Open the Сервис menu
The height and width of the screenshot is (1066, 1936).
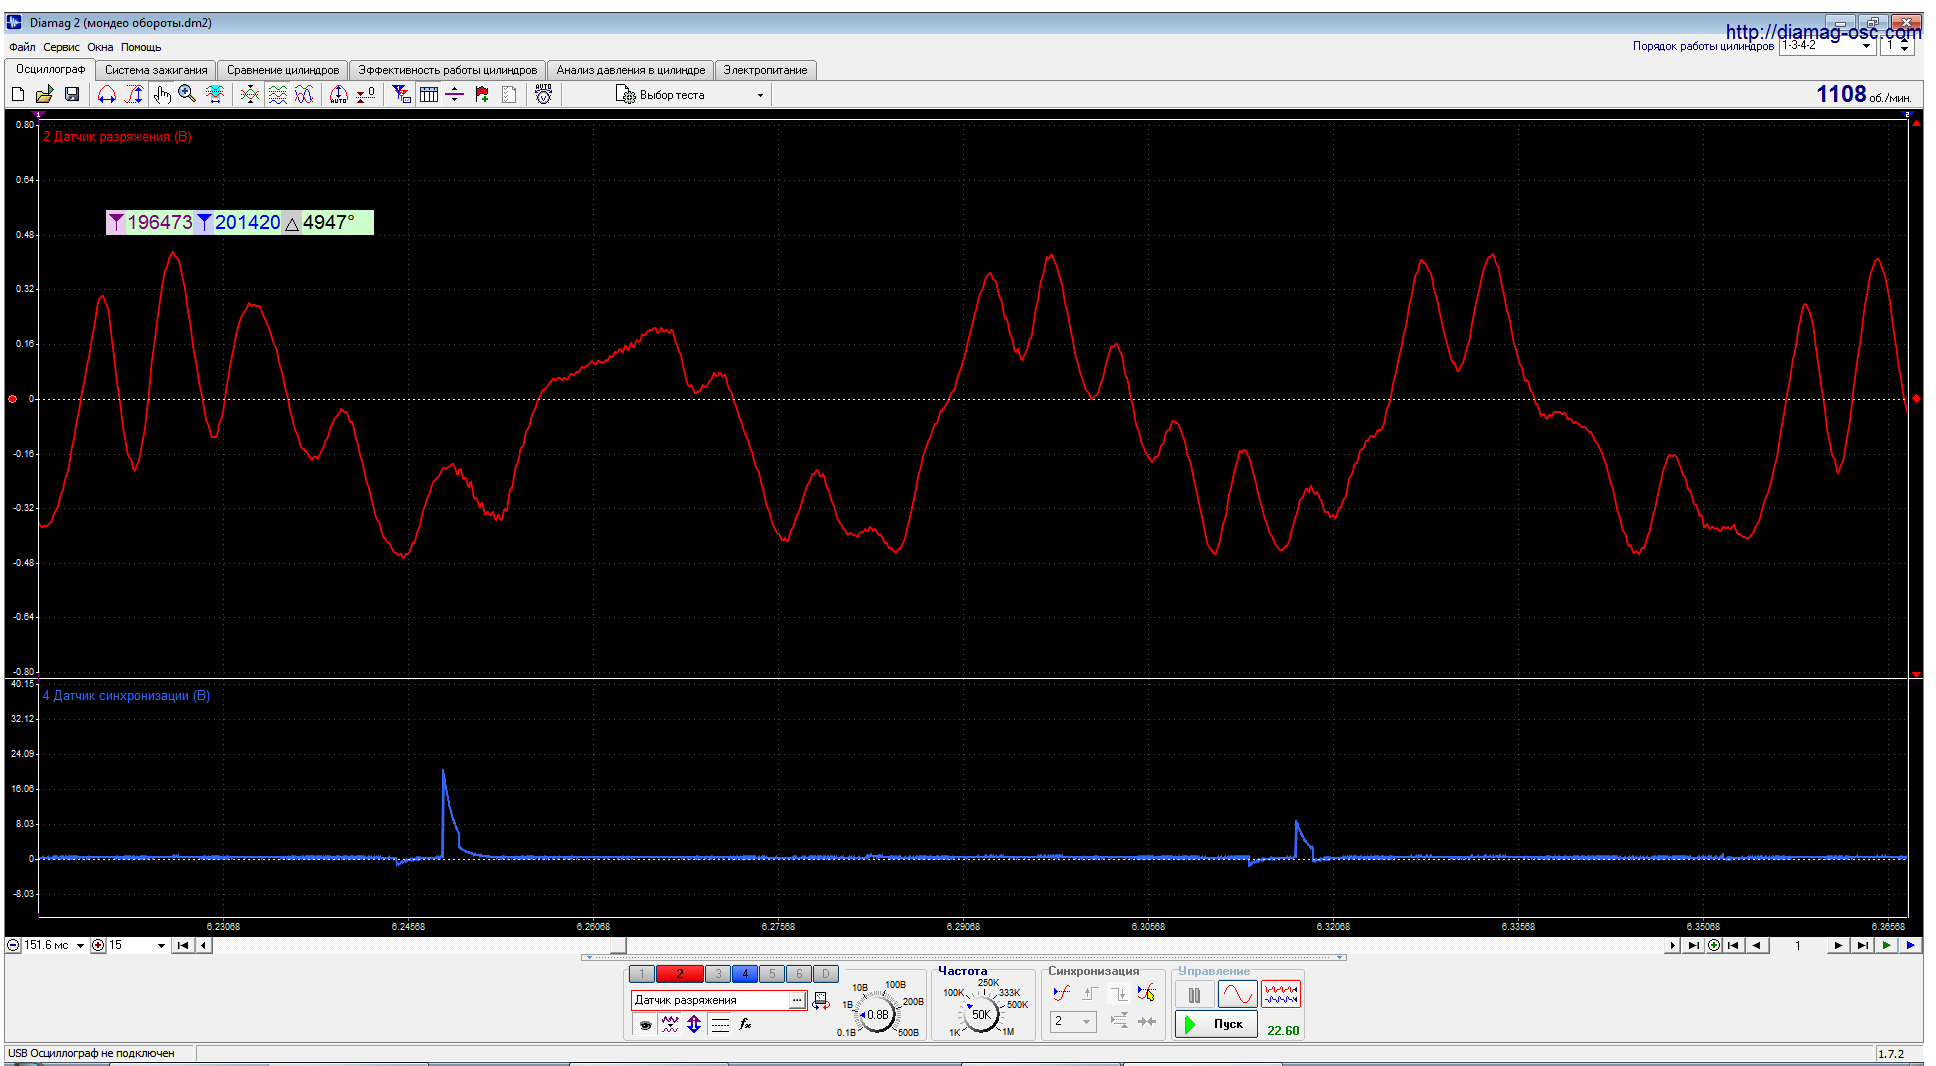click(x=61, y=47)
